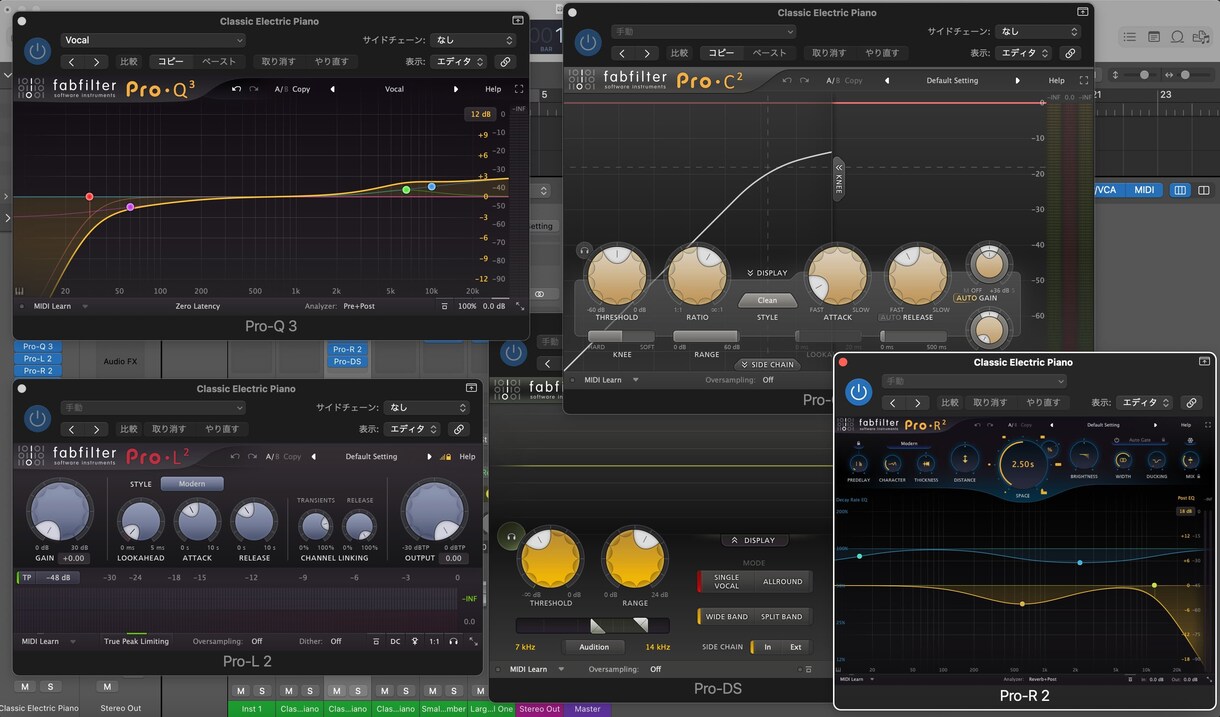Click the 比較 compare button in Pro-Q 3
Screen dimensions: 1220x717
point(129,61)
